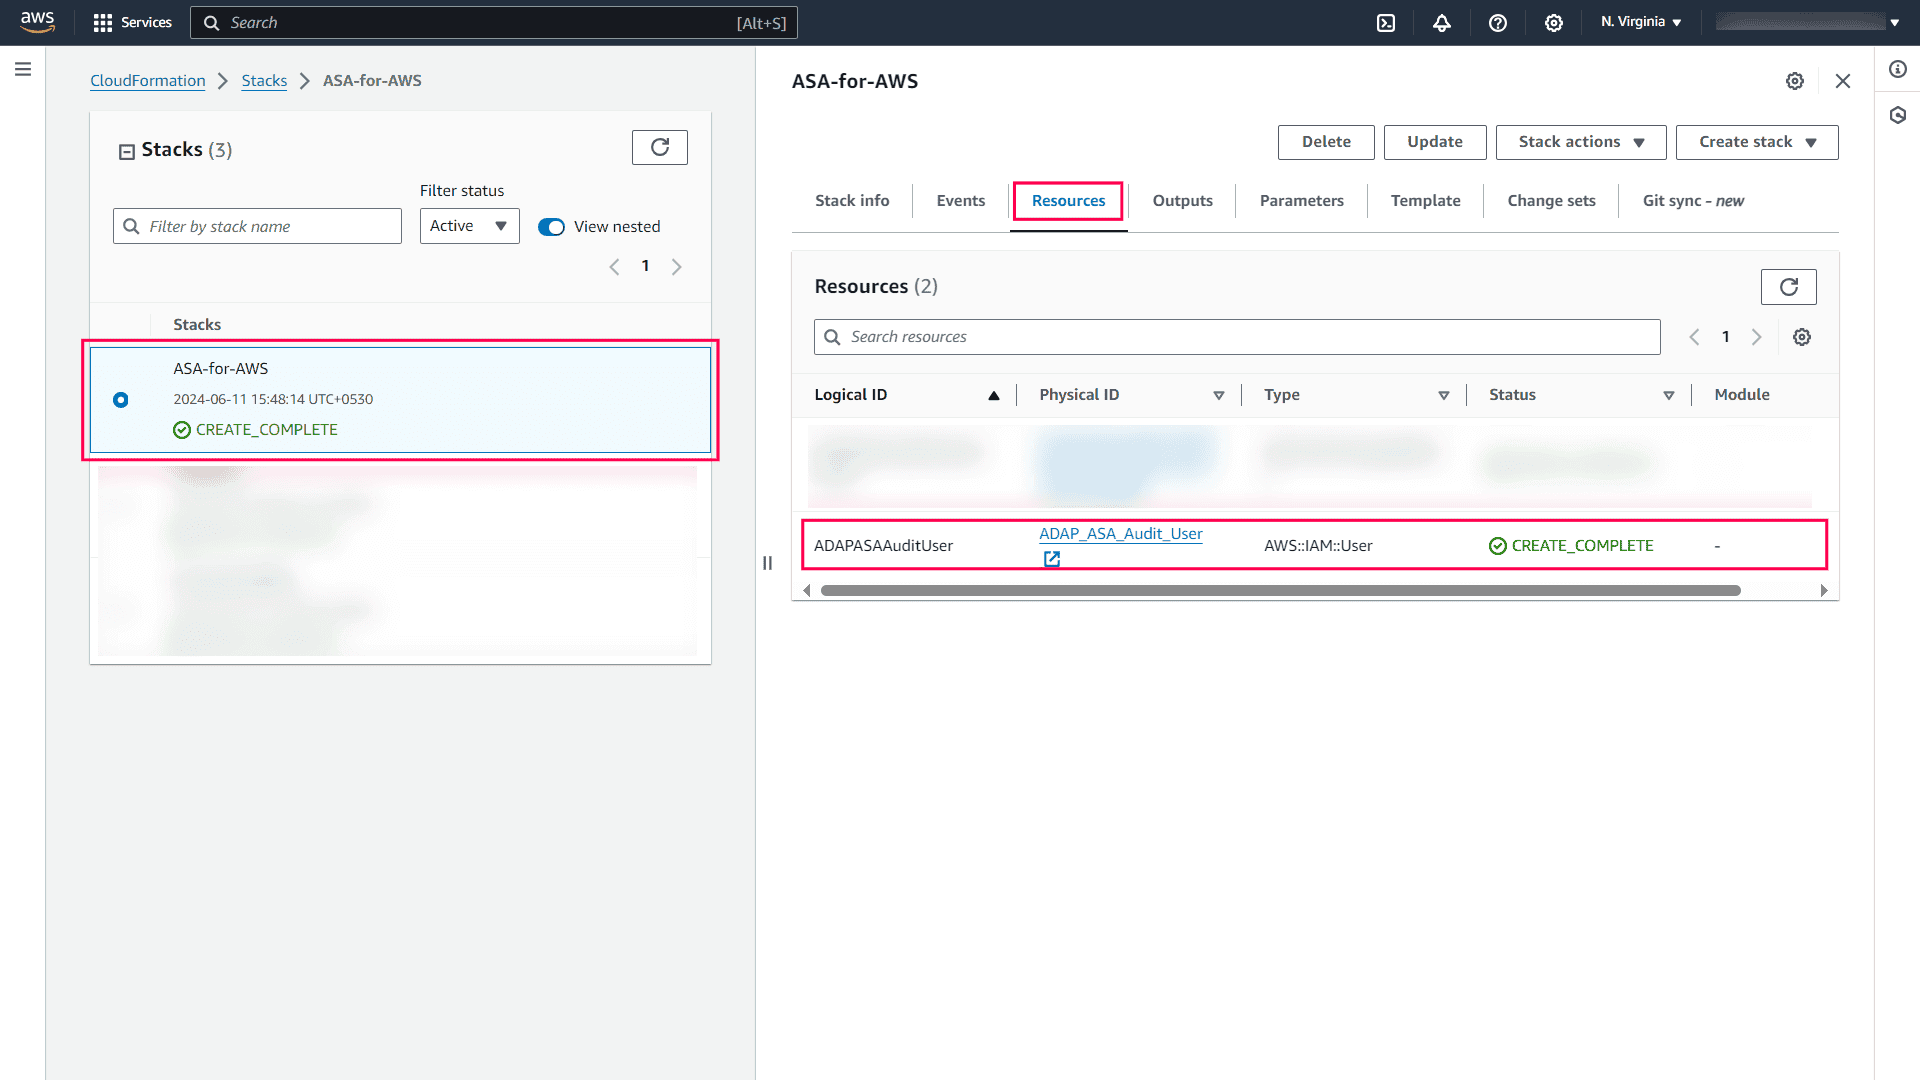
Task: Select the ASA-for-AWS stack radio button
Action: click(120, 399)
